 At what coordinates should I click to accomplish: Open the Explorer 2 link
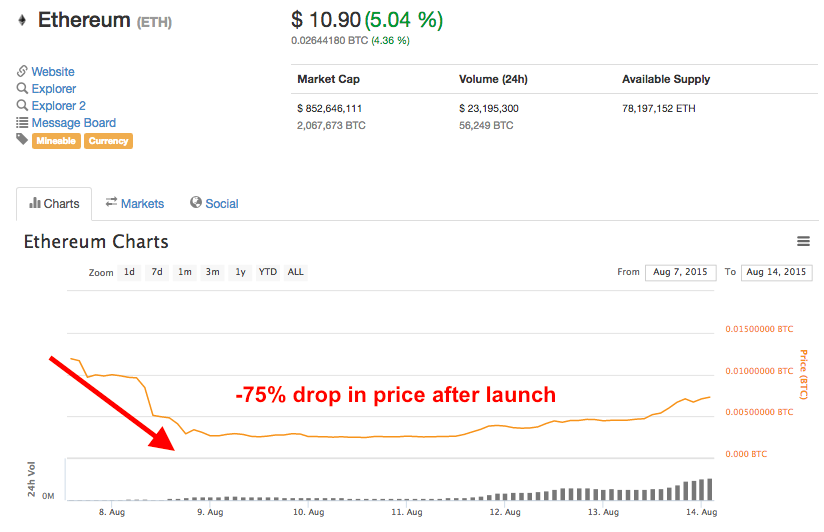[58, 106]
